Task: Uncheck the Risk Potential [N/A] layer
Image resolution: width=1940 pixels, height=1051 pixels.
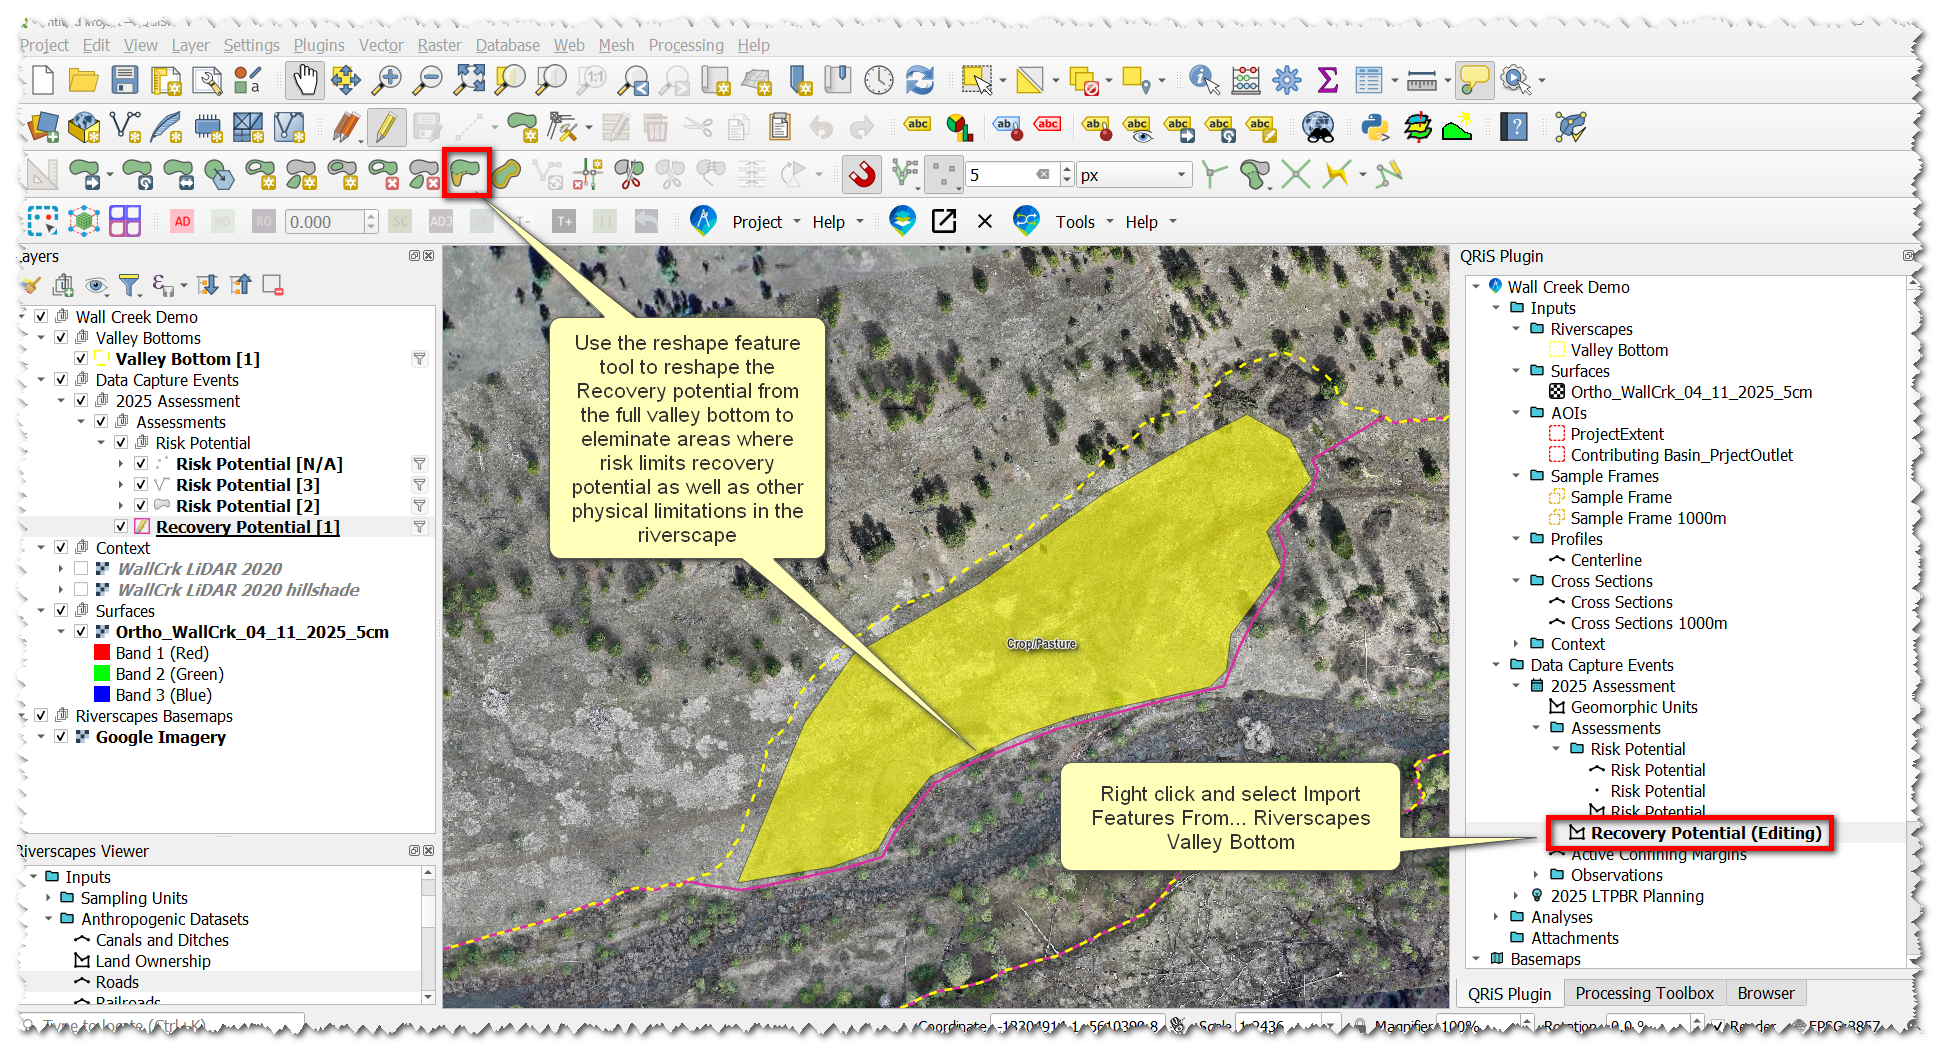Action: coord(141,464)
